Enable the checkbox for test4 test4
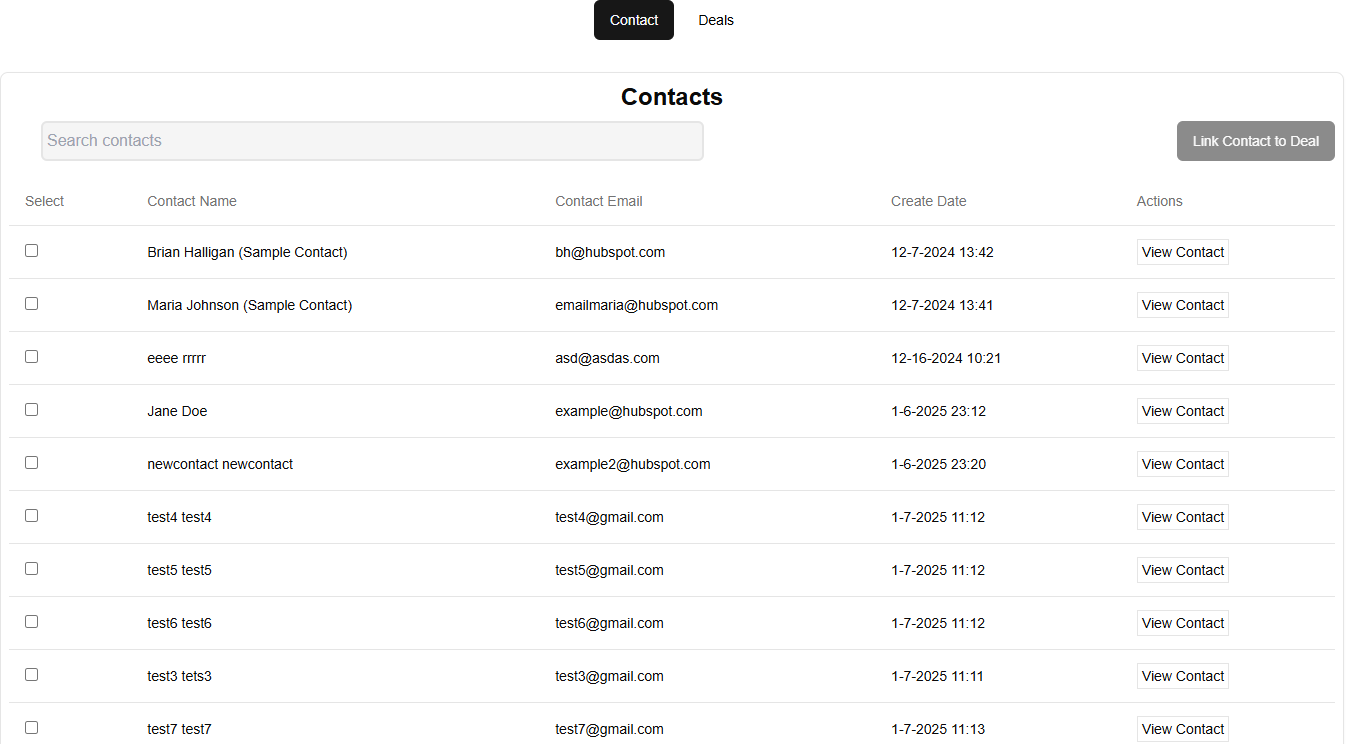1352x744 pixels. pyautogui.click(x=32, y=516)
